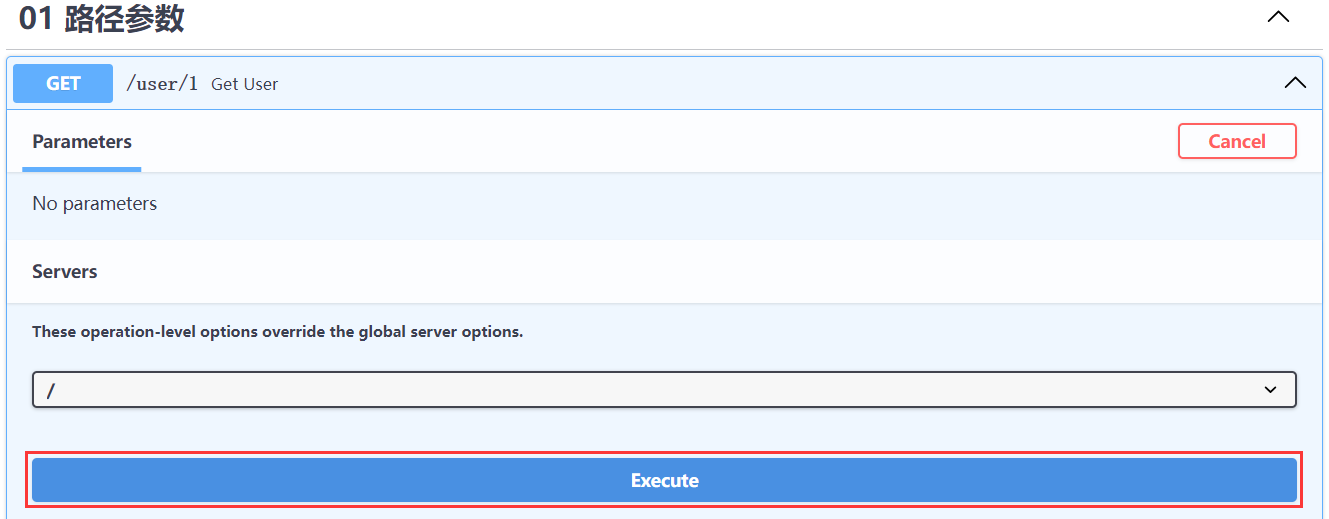Image resolution: width=1329 pixels, height=519 pixels.
Task: Collapse the 01 路径参数 section chevron
Action: click(1278, 17)
